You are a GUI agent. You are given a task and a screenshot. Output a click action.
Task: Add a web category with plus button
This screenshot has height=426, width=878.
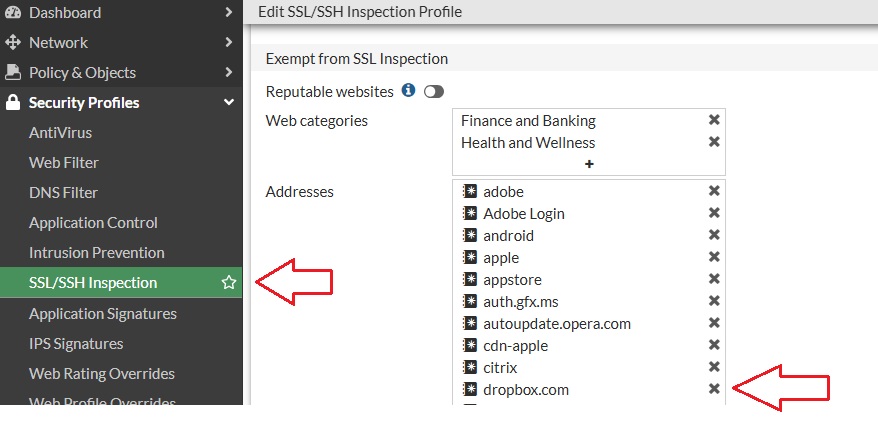click(x=589, y=164)
